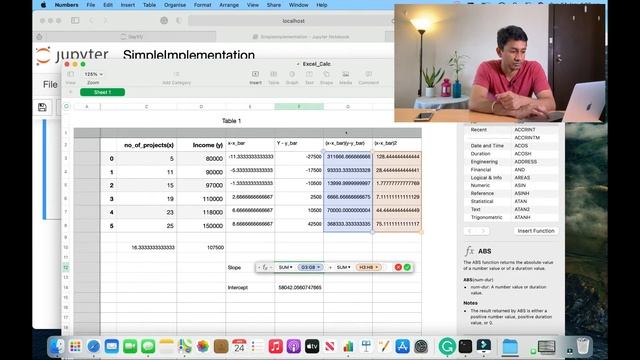
Task: Click the Jupyter save icon in browser window
Action: [x=42, y=107]
